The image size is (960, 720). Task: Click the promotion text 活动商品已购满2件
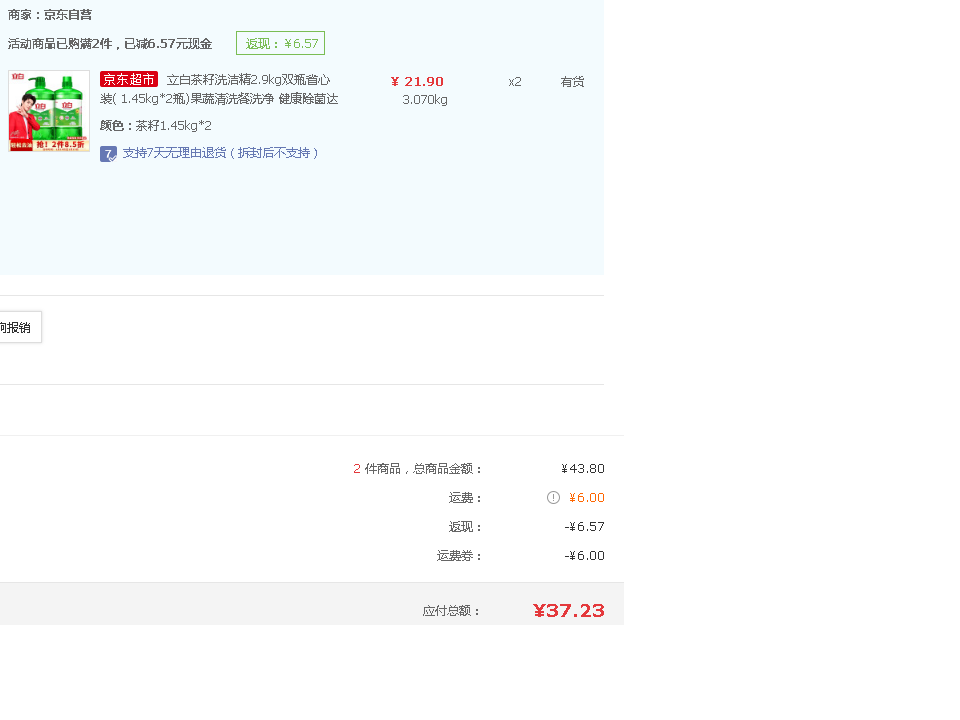click(x=60, y=43)
